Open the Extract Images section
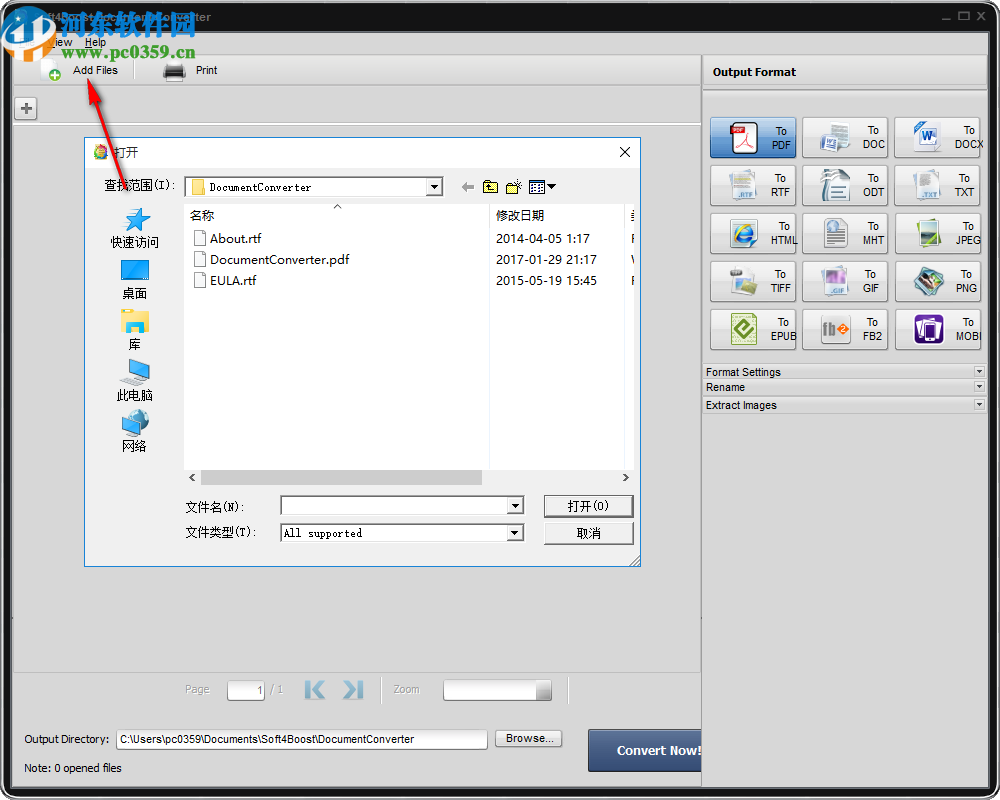The width and height of the screenshot is (1000, 800). point(844,405)
